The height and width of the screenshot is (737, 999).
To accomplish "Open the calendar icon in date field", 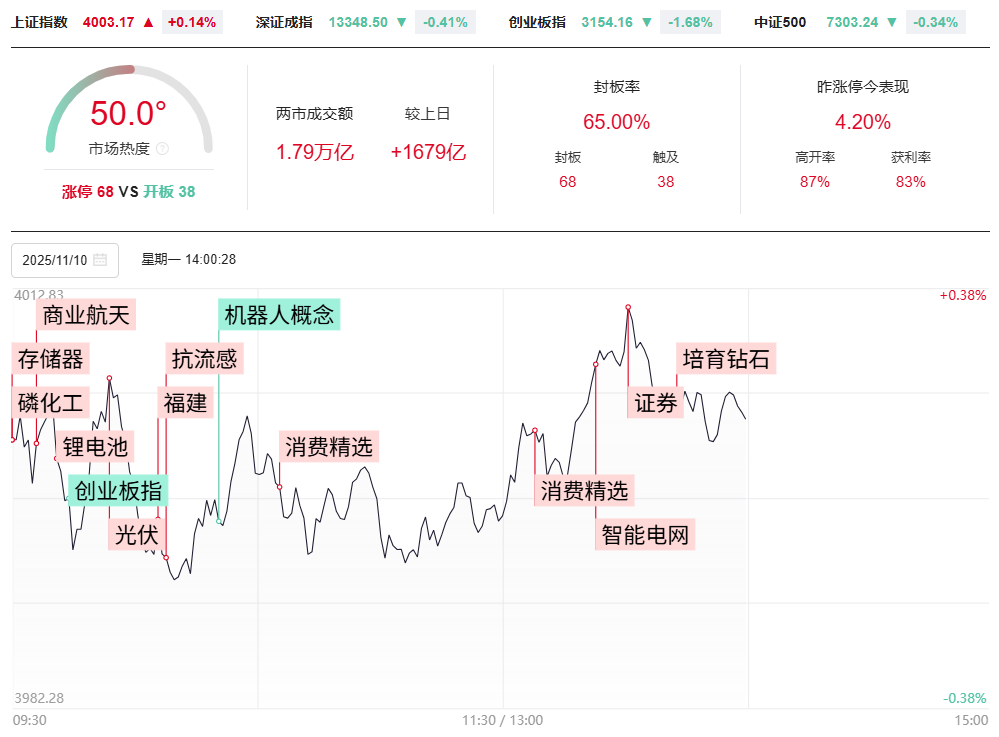I will pyautogui.click(x=100, y=260).
